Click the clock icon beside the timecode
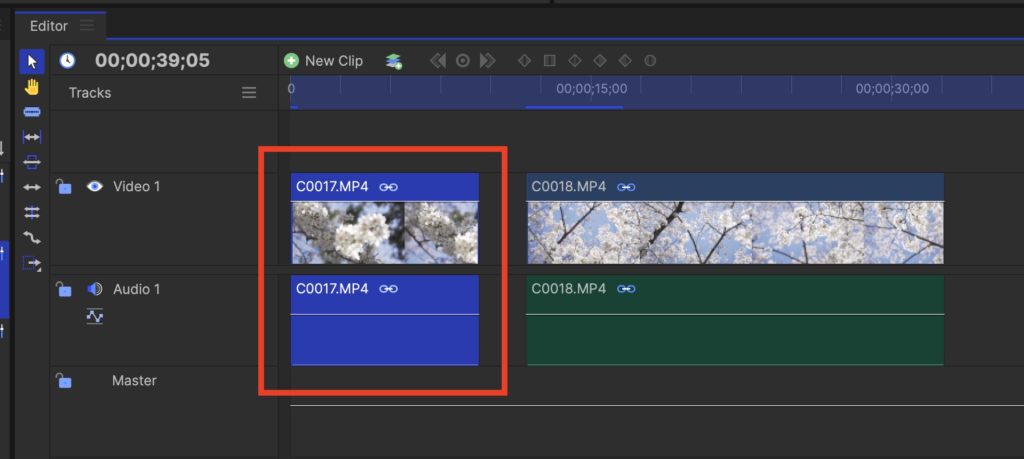The width and height of the screenshot is (1024, 459). (67, 61)
